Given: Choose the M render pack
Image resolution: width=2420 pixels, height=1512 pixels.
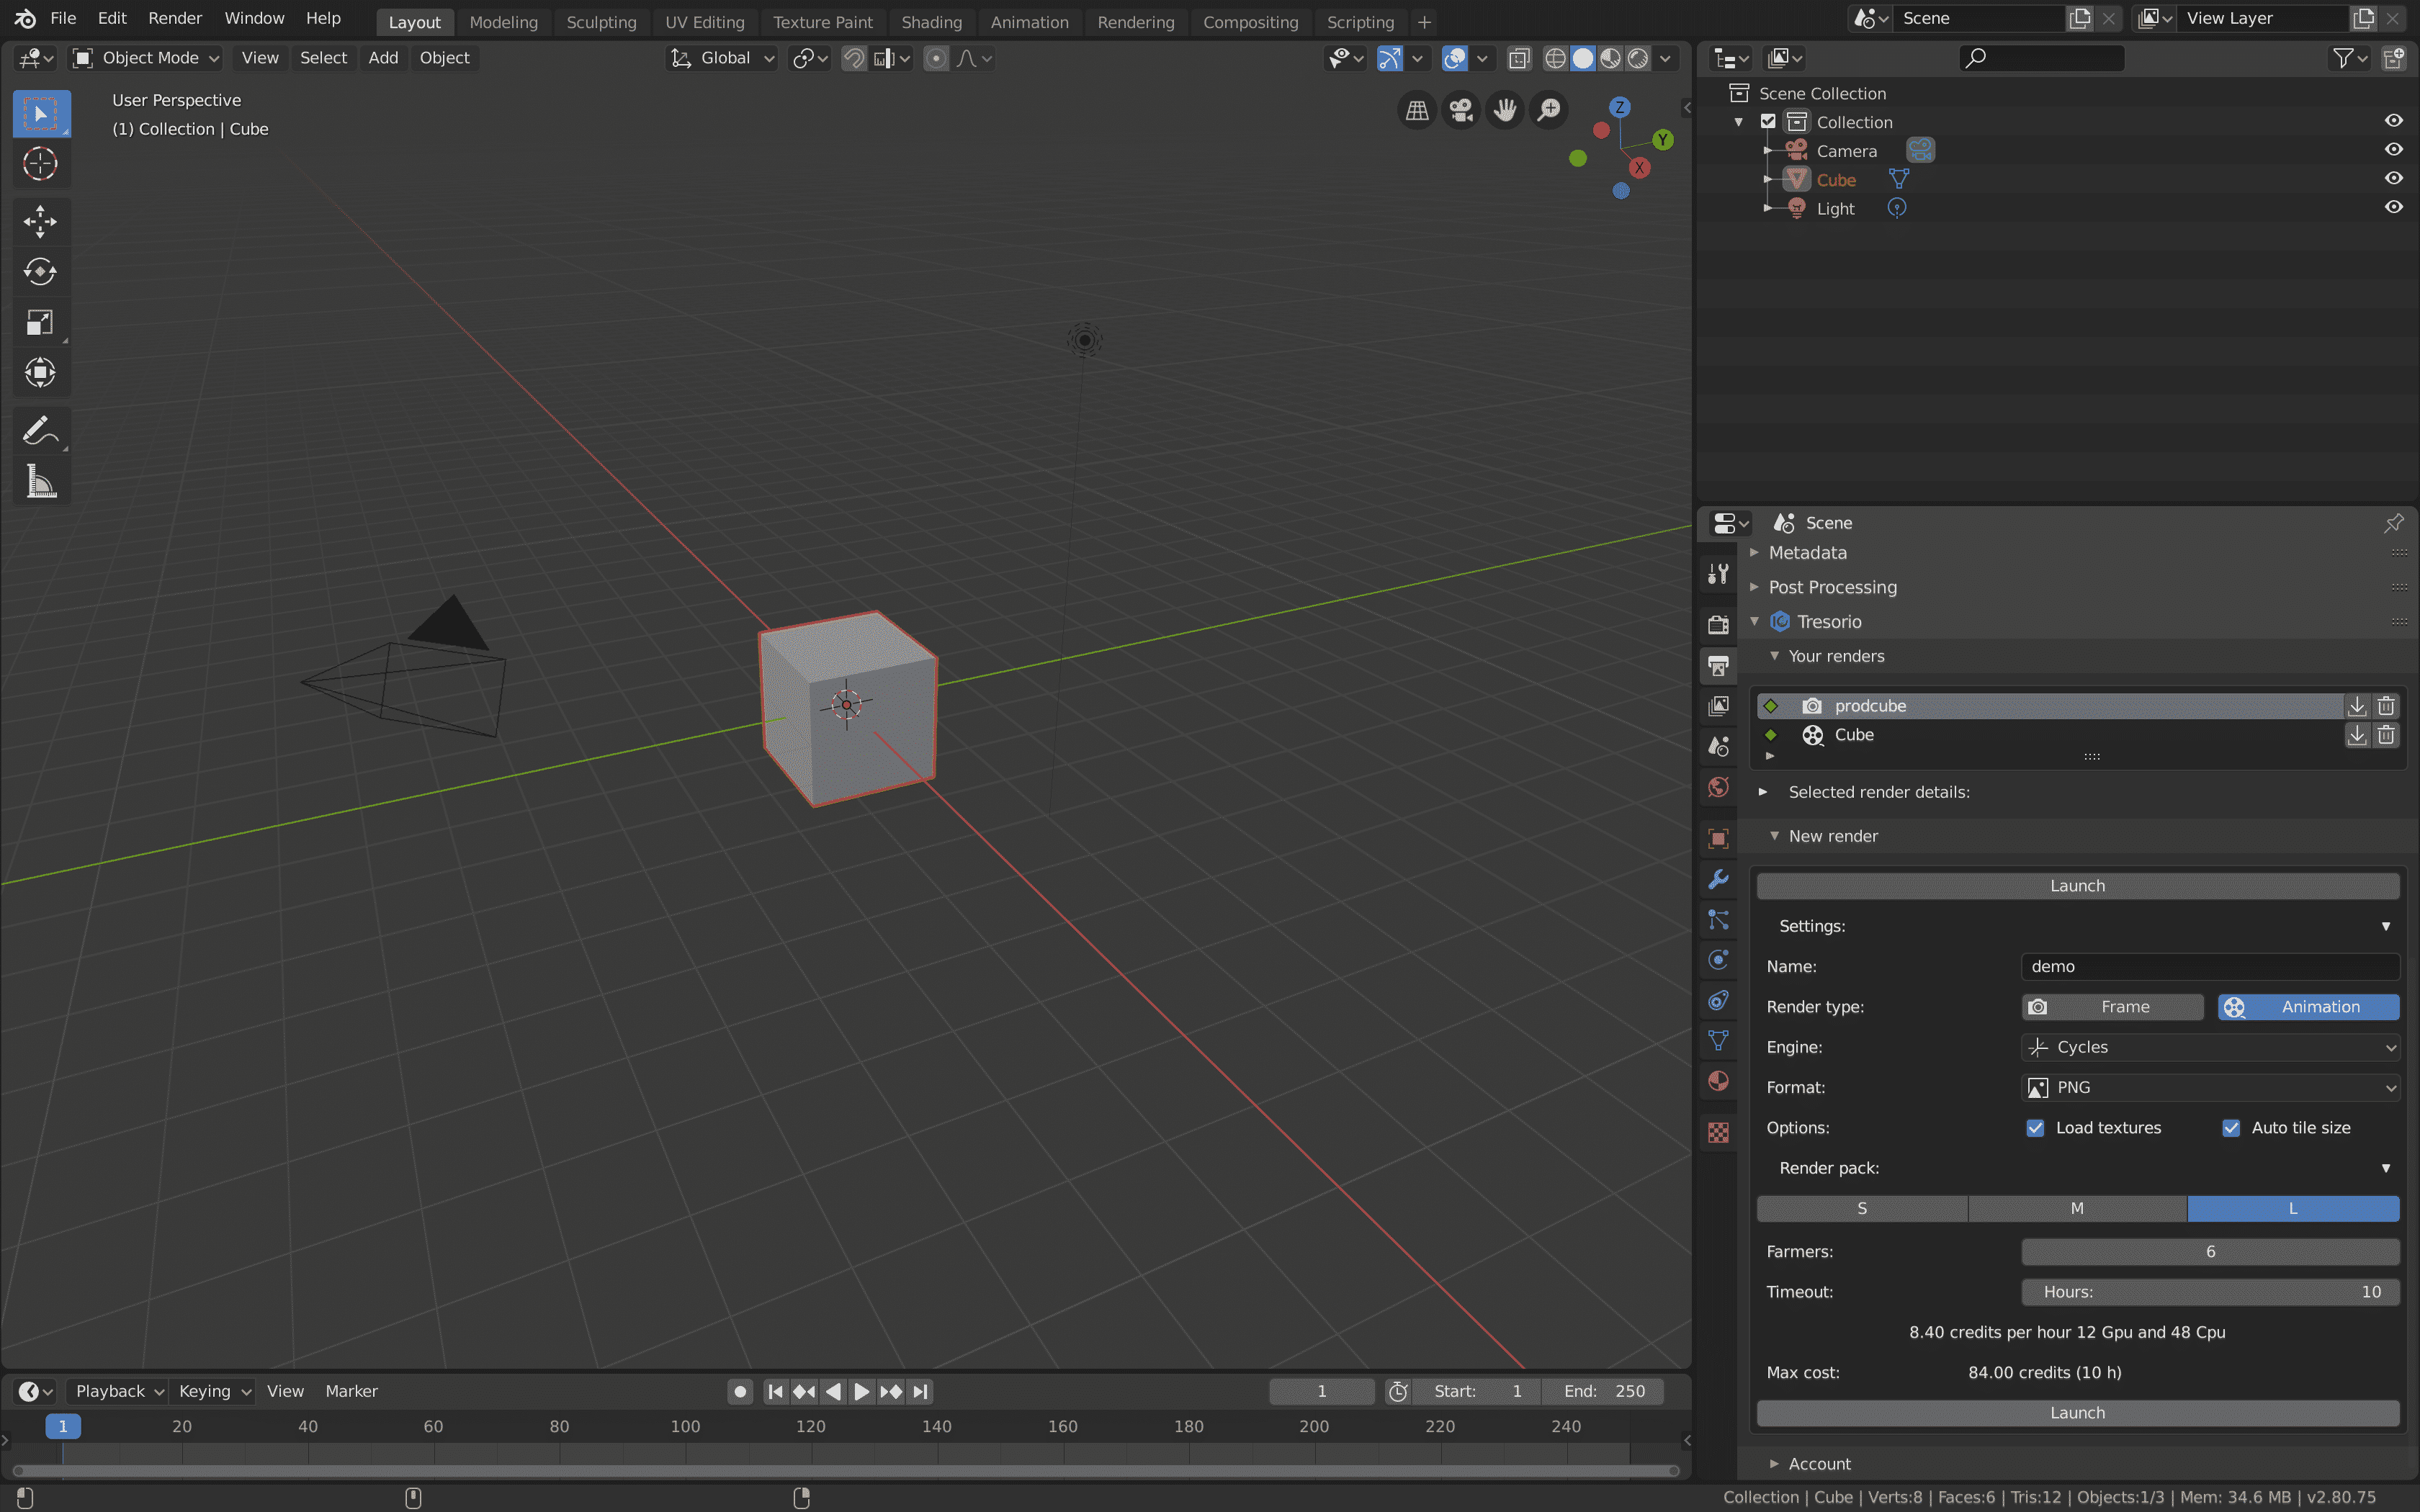Looking at the screenshot, I should click(x=2077, y=1208).
